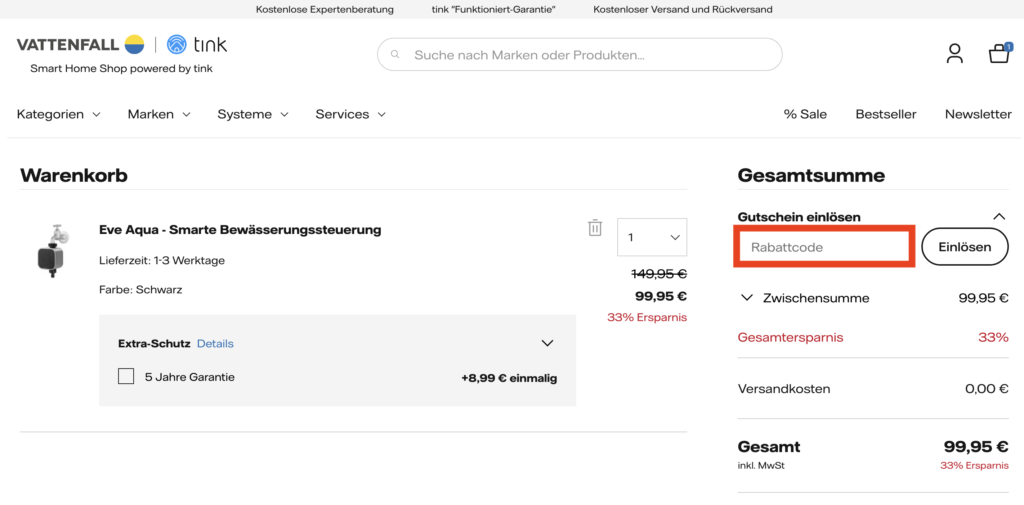The width and height of the screenshot is (1024, 505).
Task: Click Smart Home Shop powered by tink
Action: click(x=121, y=69)
